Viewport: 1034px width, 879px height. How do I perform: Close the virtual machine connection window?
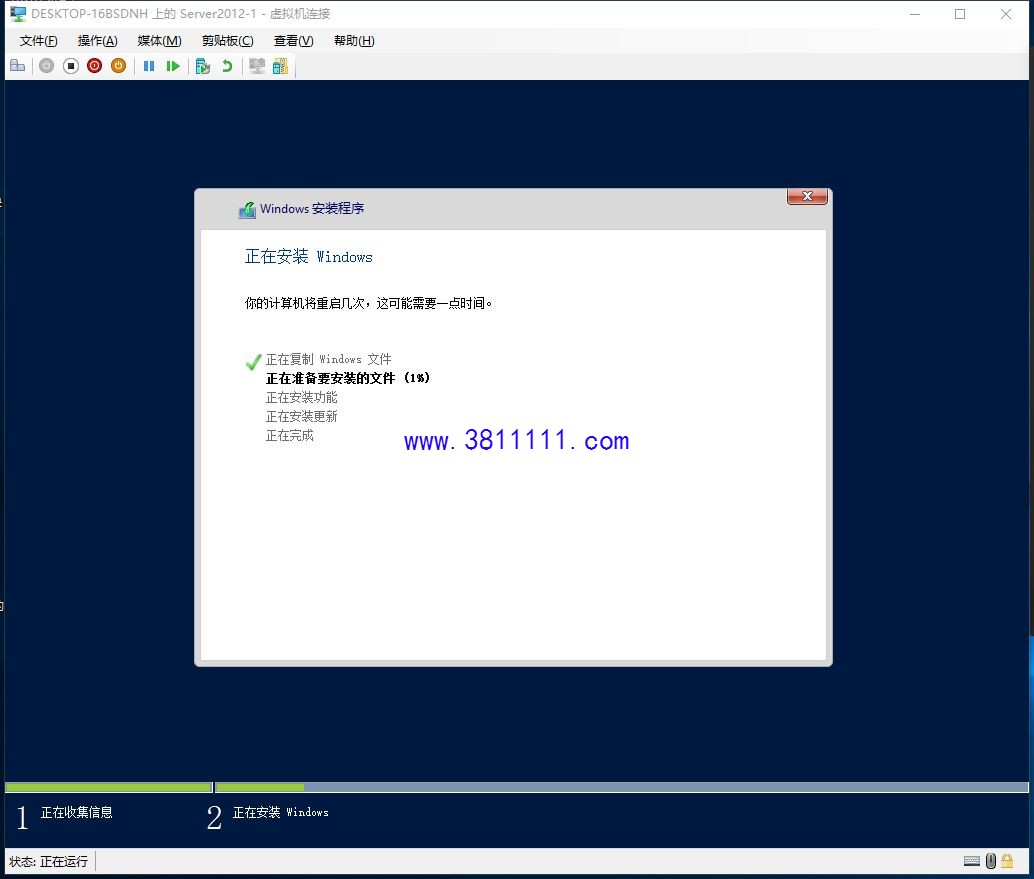pyautogui.click(x=1006, y=14)
